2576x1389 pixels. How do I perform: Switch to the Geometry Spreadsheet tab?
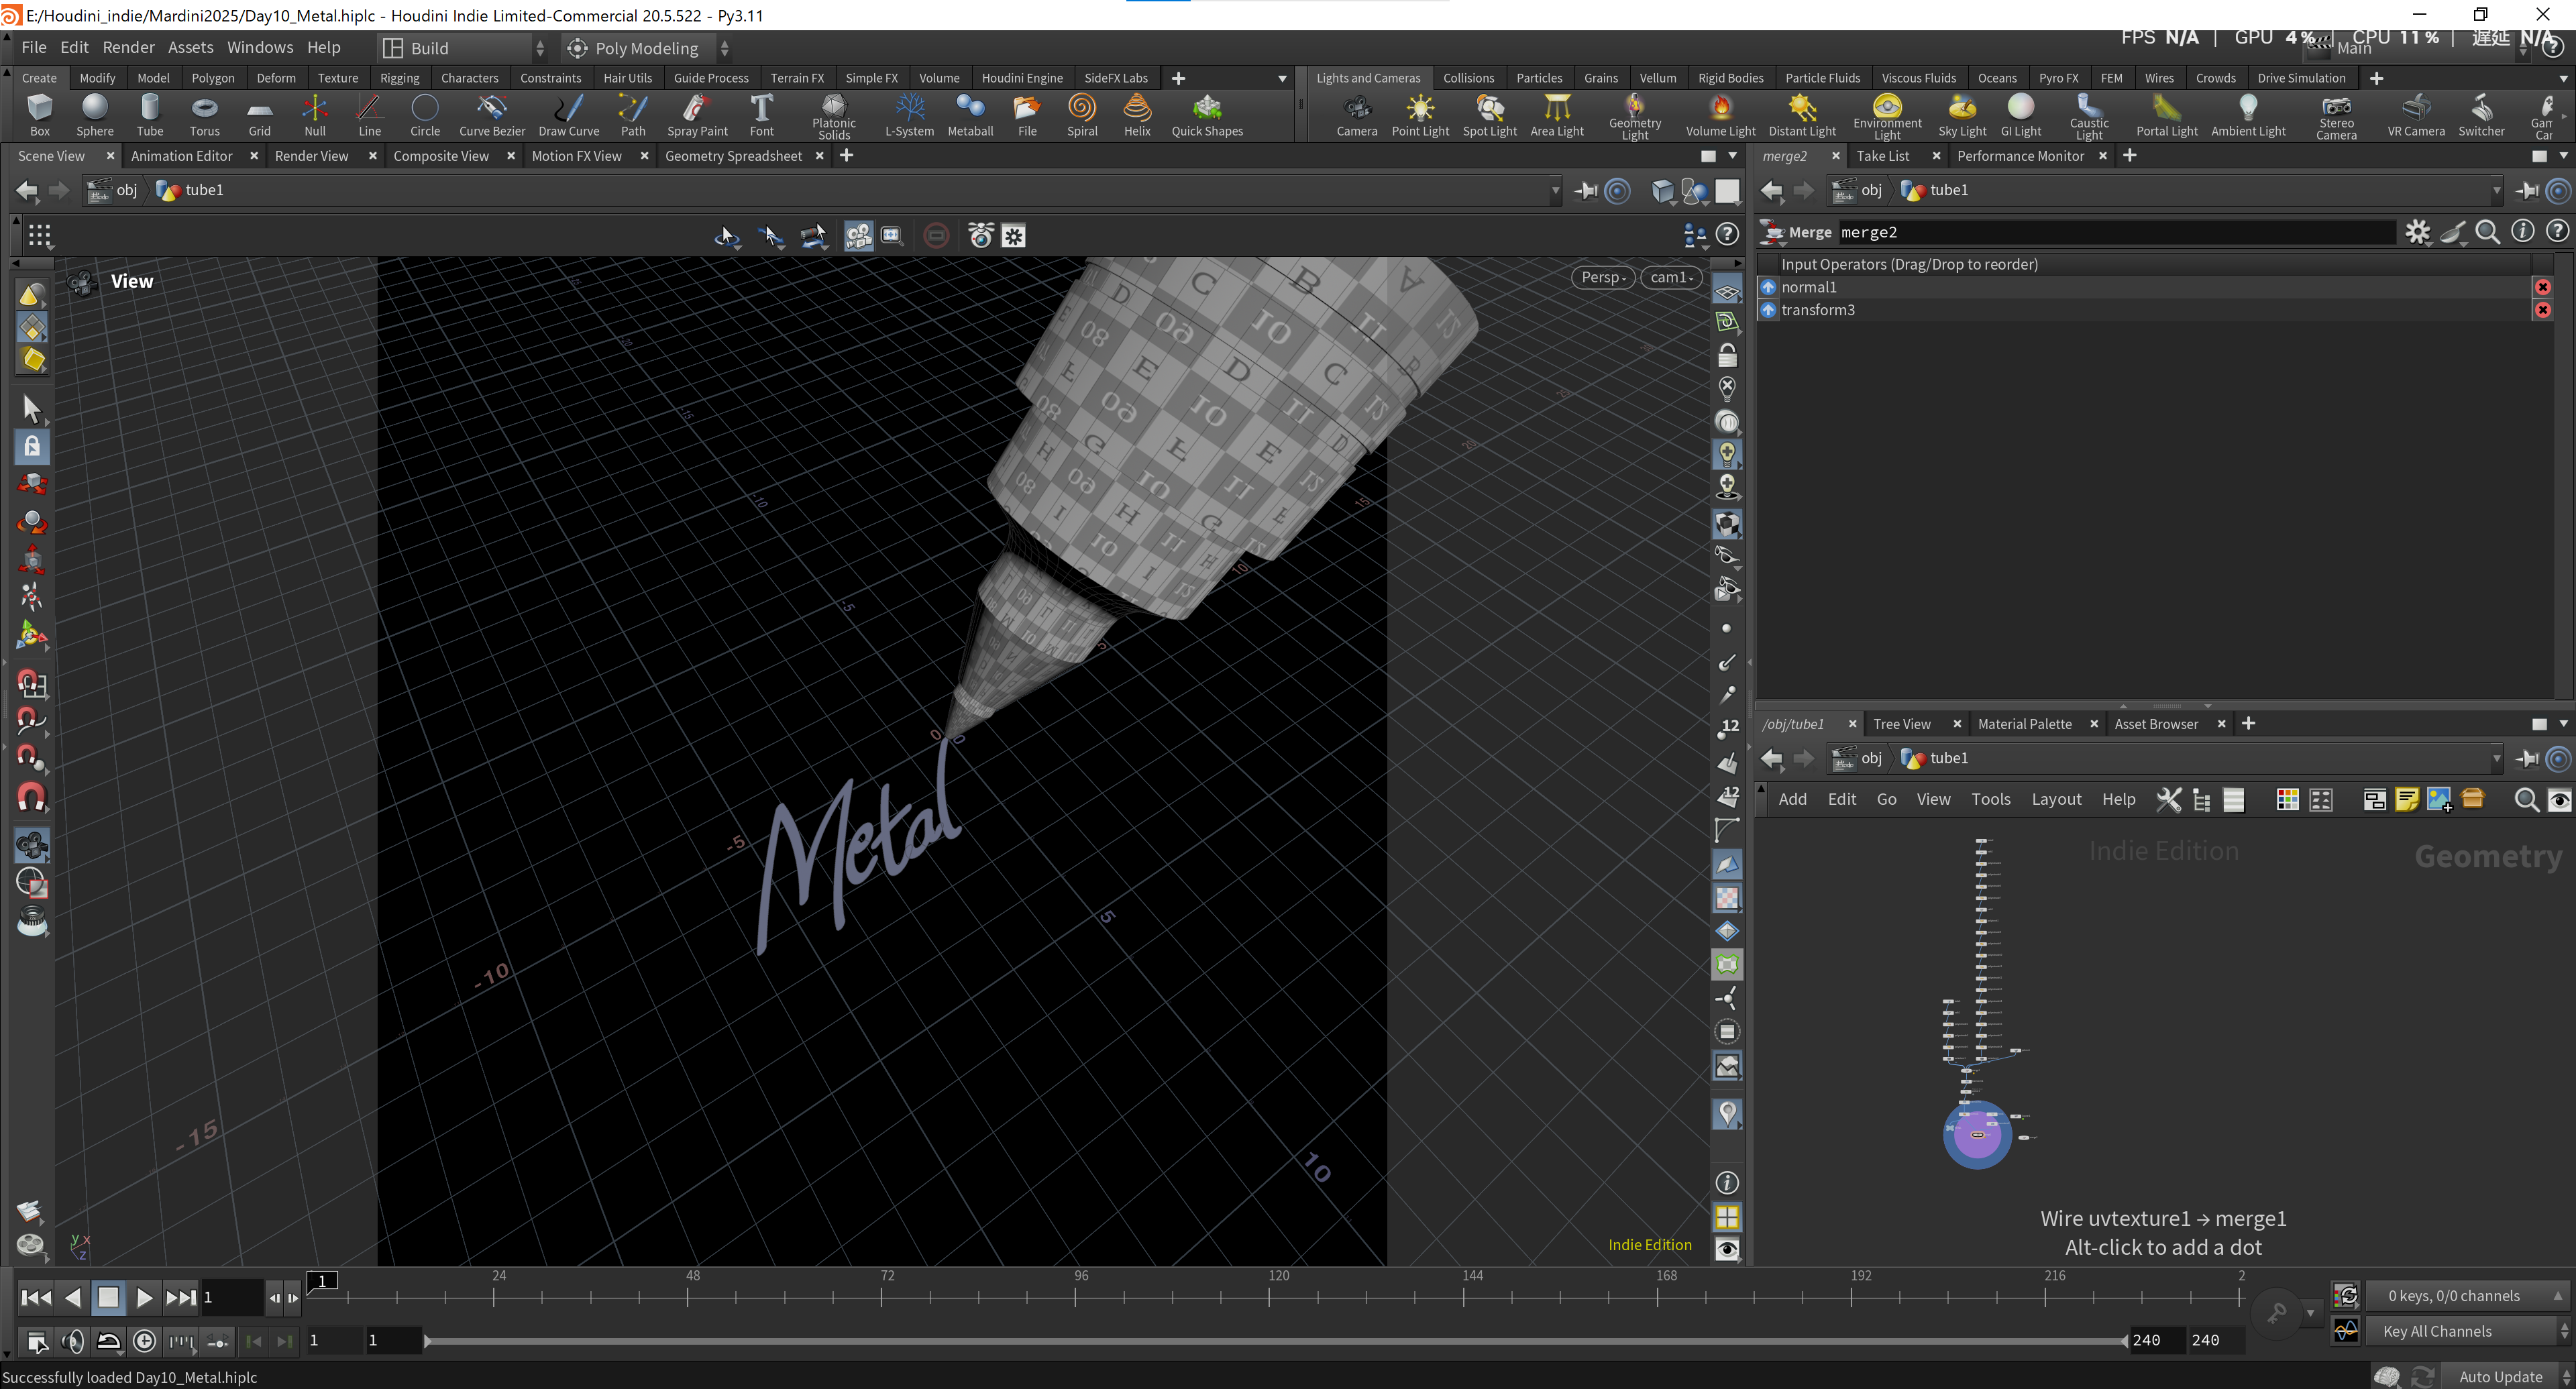[733, 156]
